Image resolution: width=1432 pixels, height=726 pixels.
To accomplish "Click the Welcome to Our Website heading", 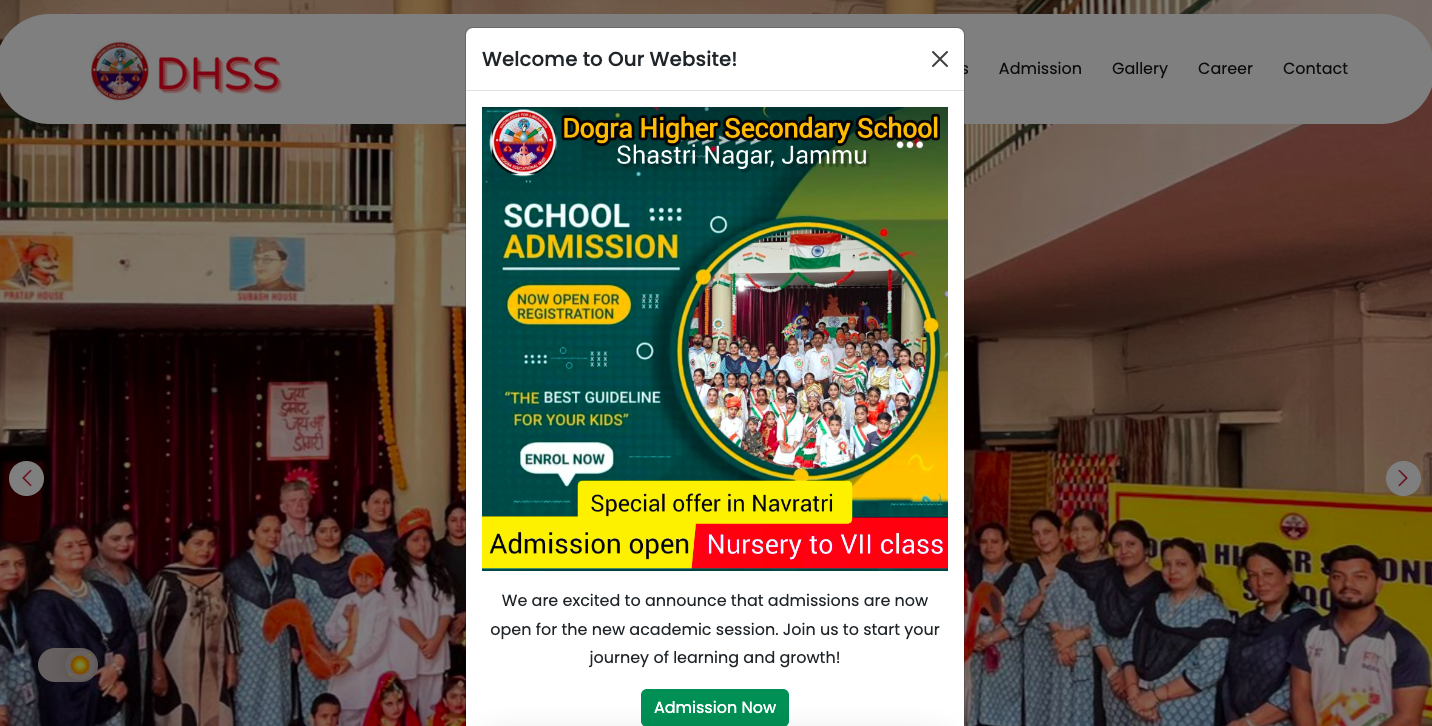I will click(609, 59).
